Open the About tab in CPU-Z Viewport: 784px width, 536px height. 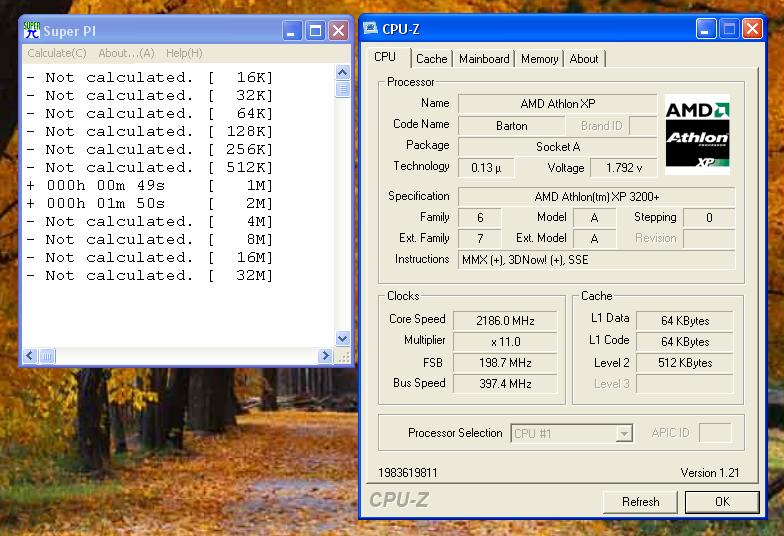click(584, 59)
